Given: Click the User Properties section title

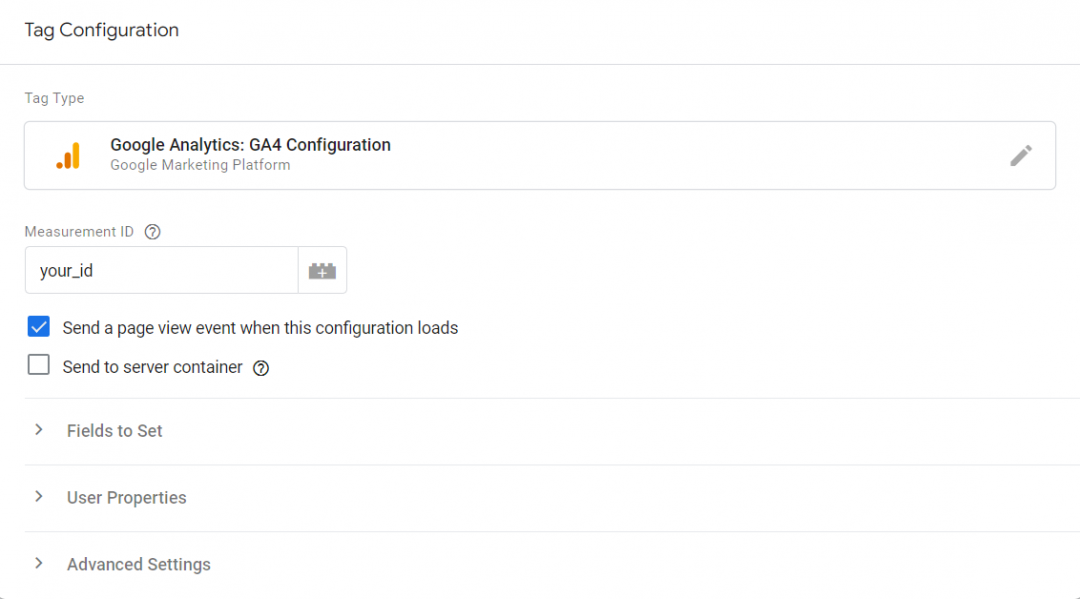Looking at the screenshot, I should 127,498.
